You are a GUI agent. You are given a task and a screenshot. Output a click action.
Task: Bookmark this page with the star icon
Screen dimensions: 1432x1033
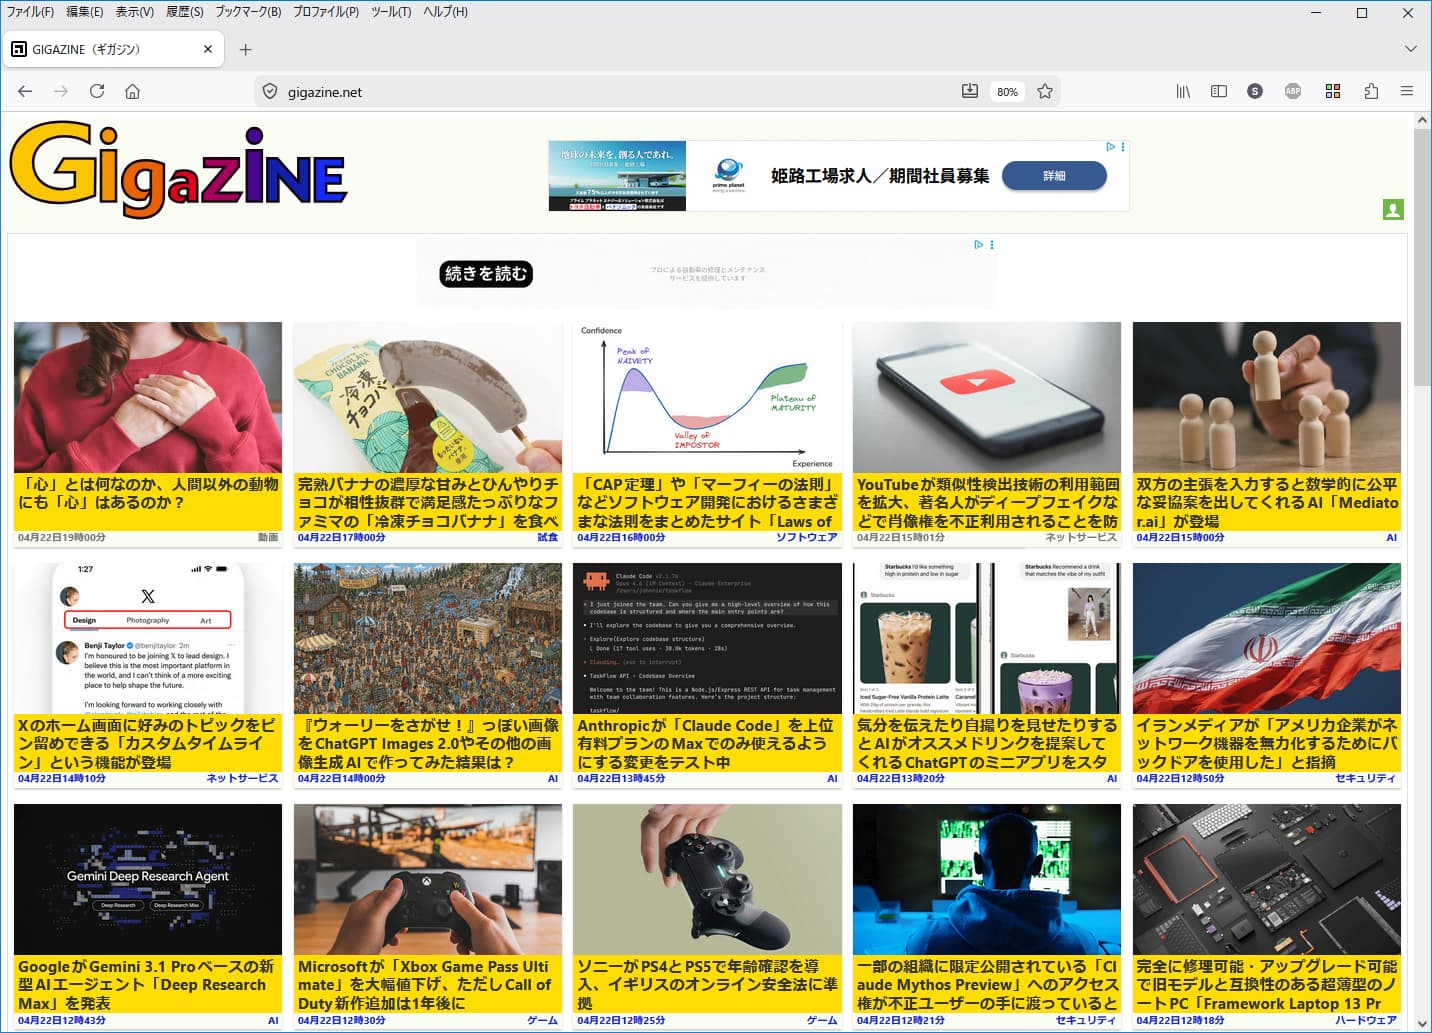pyautogui.click(x=1045, y=91)
